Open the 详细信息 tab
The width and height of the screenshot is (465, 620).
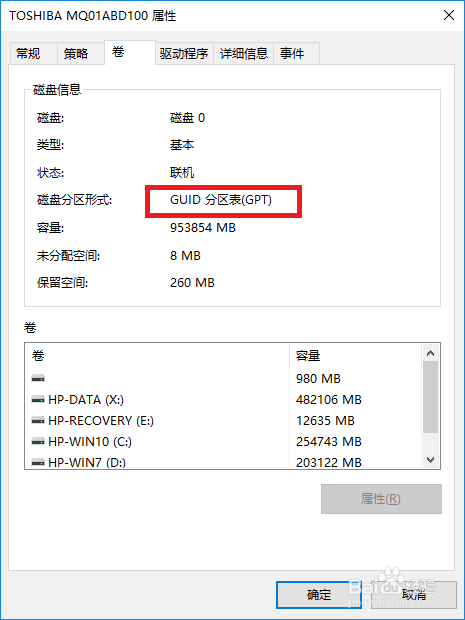pyautogui.click(x=244, y=53)
